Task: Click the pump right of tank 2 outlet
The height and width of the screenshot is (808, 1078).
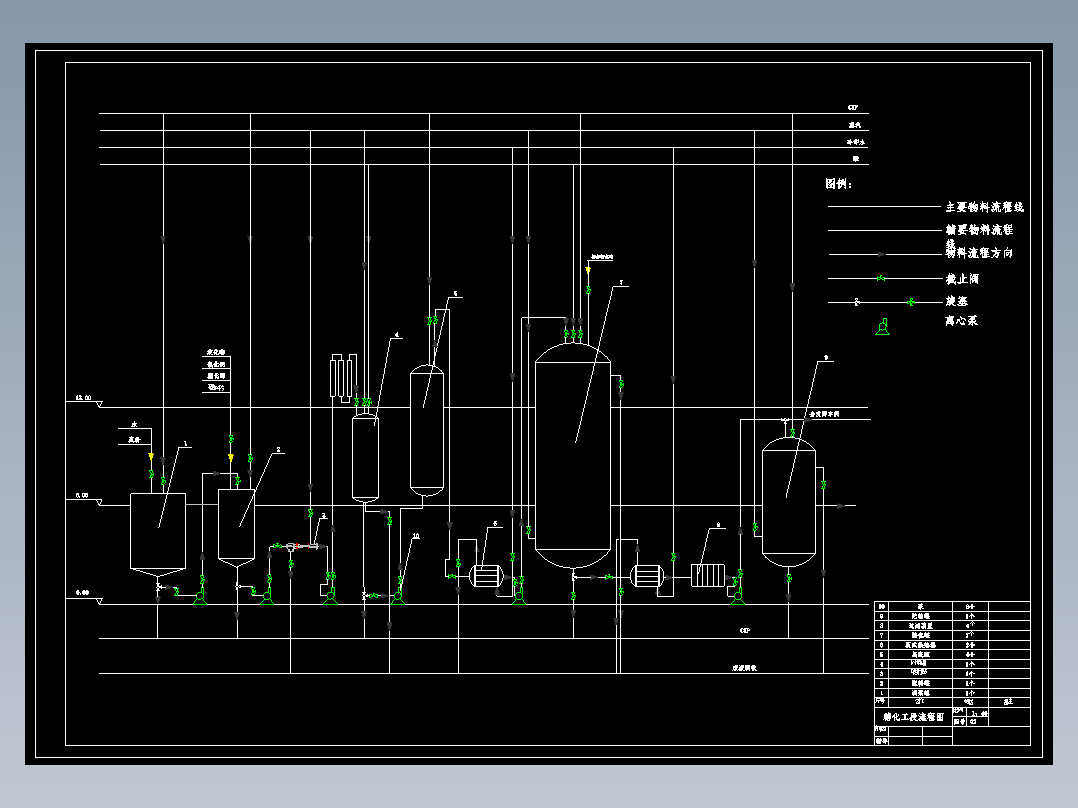Action: click(267, 597)
